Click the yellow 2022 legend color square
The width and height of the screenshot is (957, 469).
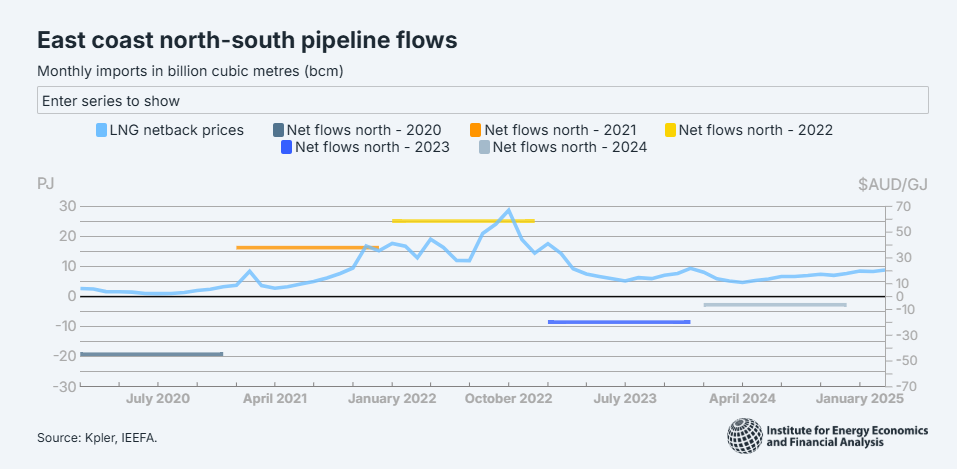672,130
